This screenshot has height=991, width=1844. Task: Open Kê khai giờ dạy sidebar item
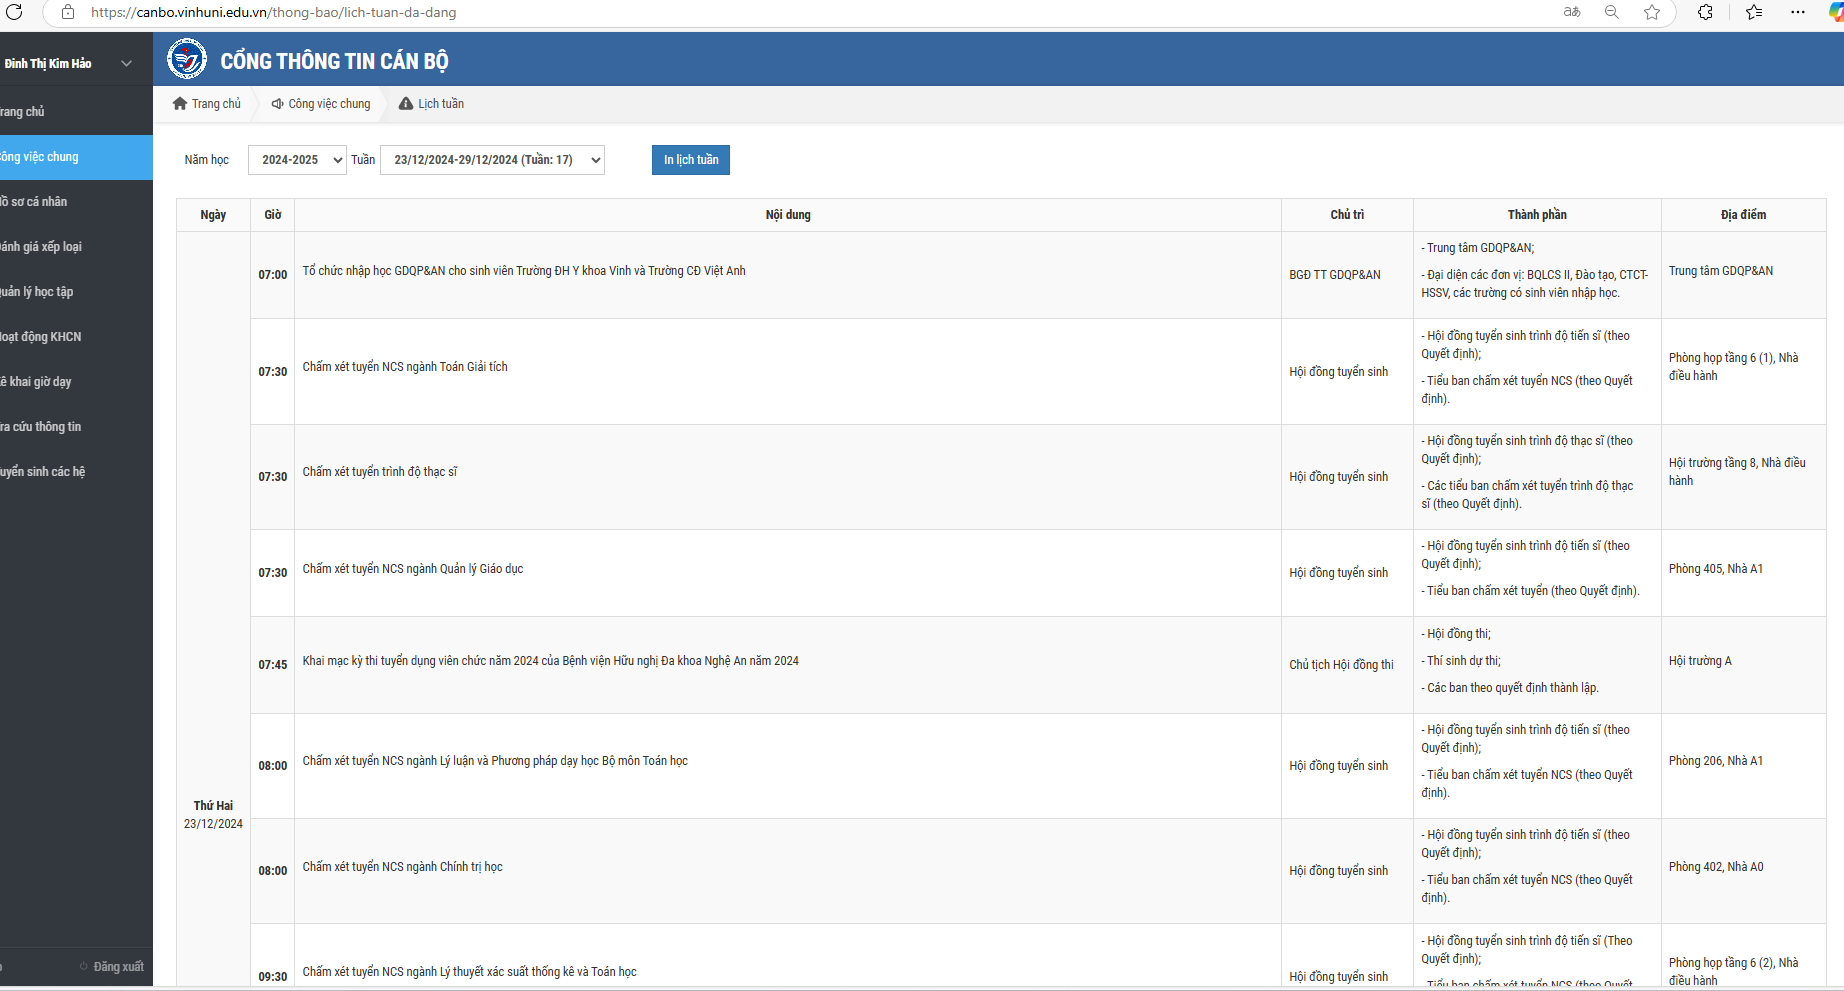coord(76,382)
